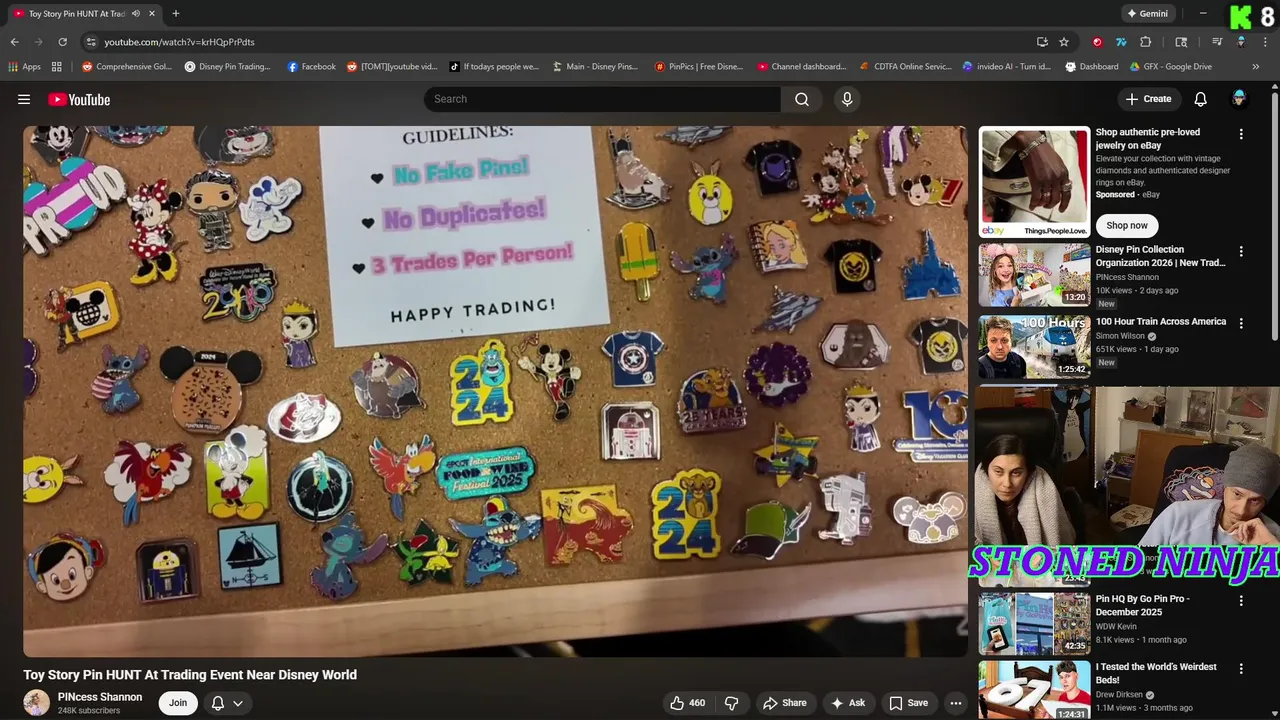Screen dimensions: 1280x720
Task: Open the PINcess Shannon channel name link
Action: tap(100, 697)
